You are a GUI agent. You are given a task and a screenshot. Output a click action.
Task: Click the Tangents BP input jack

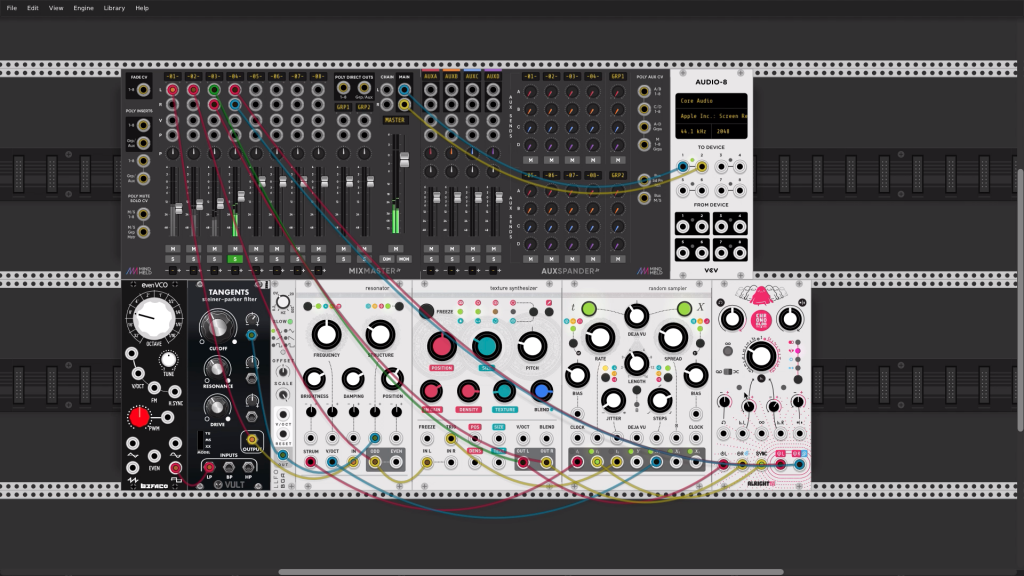coord(229,467)
